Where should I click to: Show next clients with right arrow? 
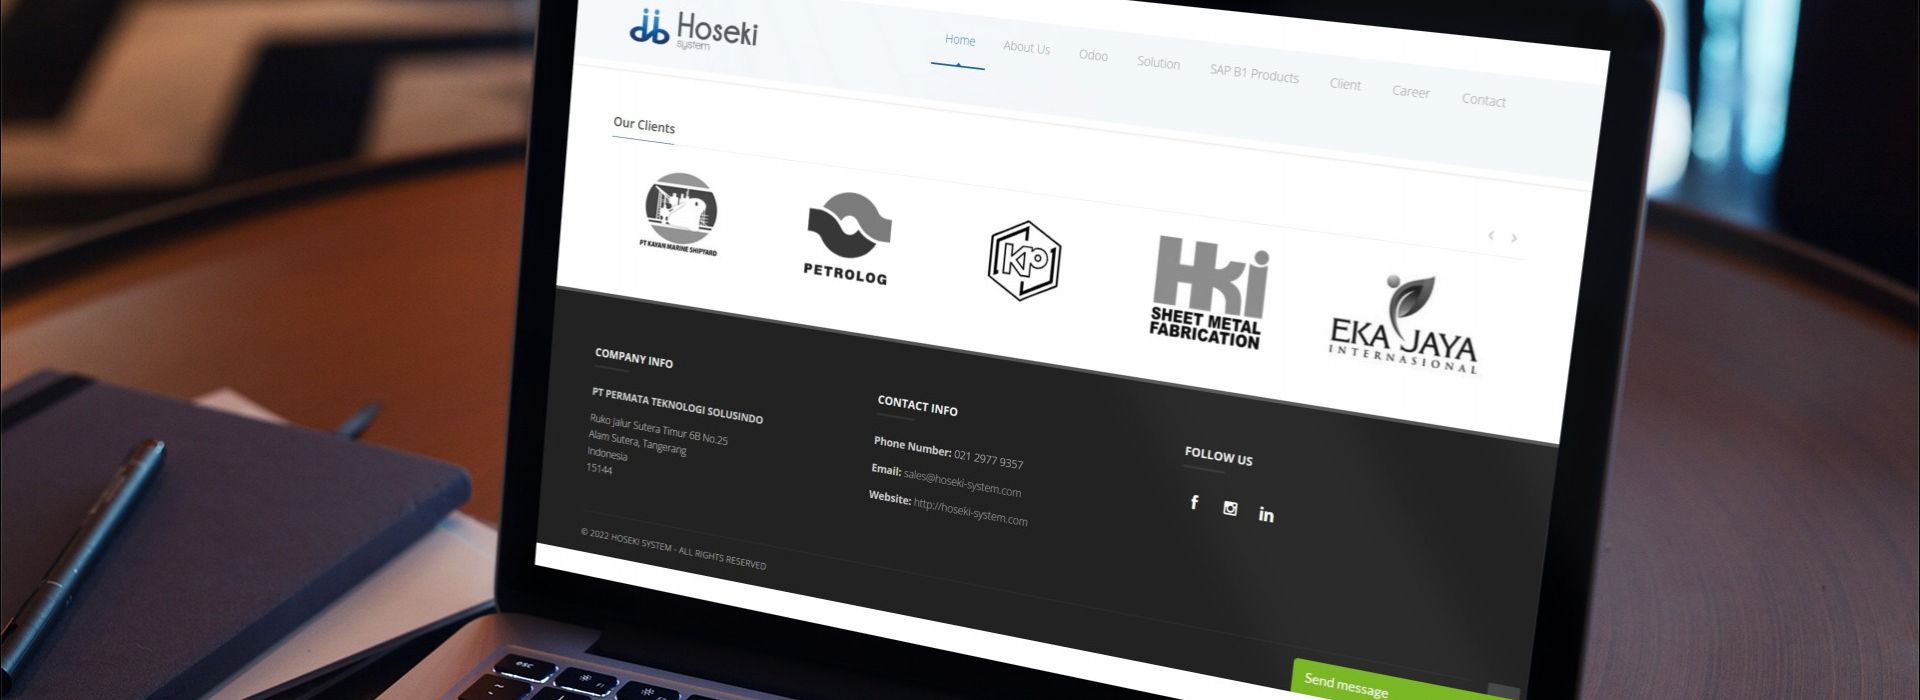(x=1514, y=238)
